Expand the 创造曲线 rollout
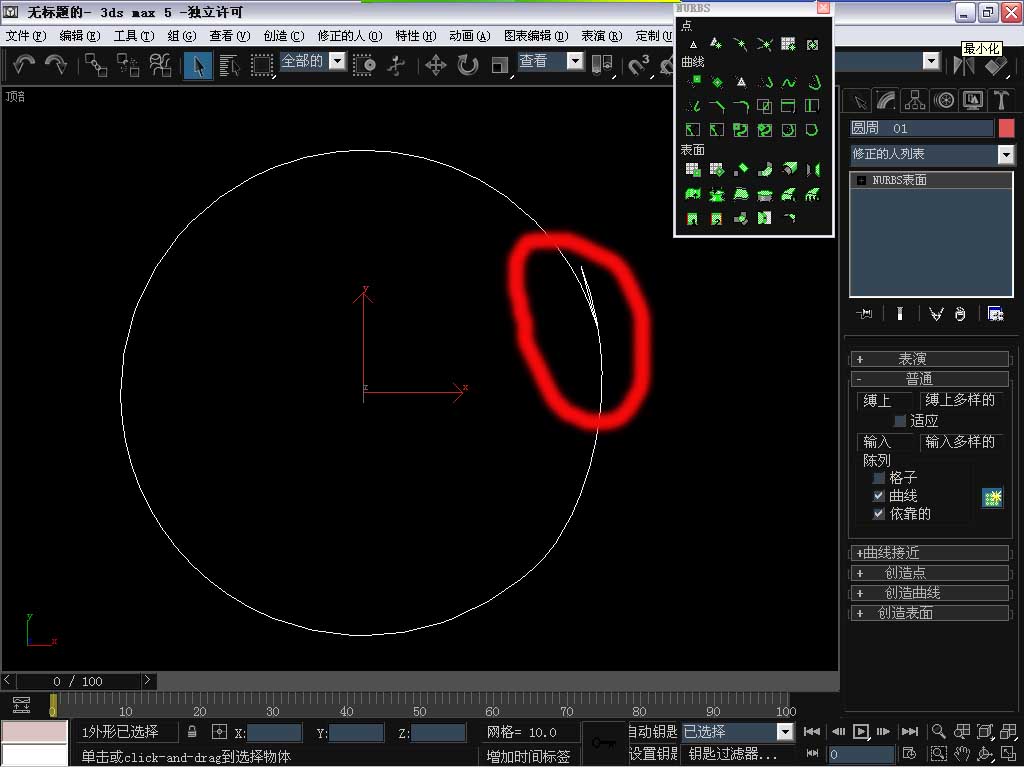The image size is (1024, 768). click(x=930, y=593)
